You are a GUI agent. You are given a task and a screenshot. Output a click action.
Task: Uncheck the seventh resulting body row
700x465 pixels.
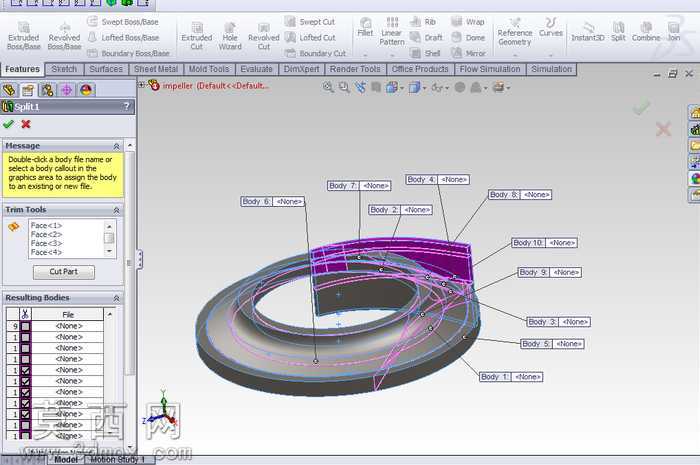click(x=25, y=392)
